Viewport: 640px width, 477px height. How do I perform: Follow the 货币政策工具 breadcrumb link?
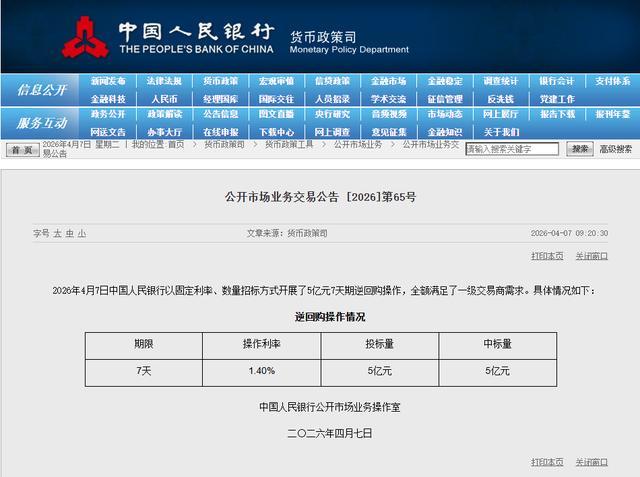pyautogui.click(x=289, y=144)
